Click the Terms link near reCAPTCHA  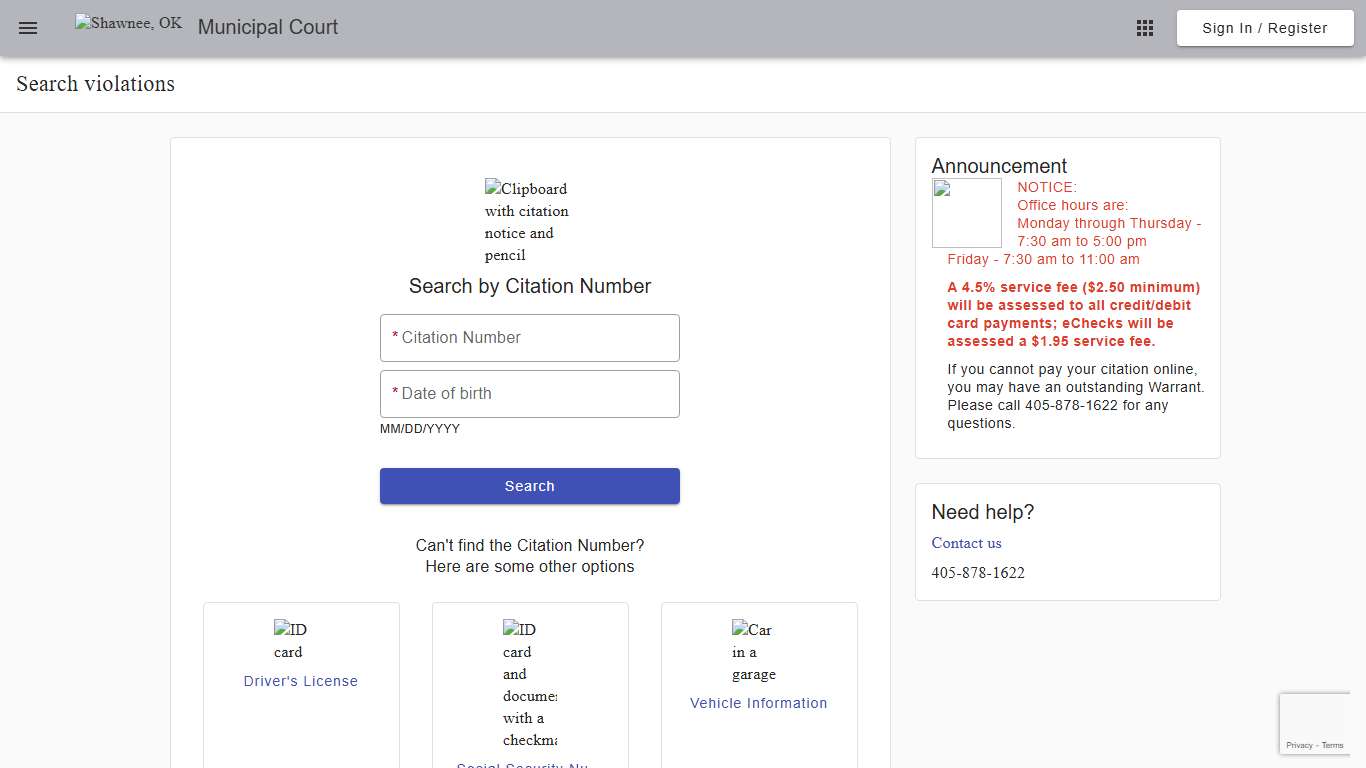pos(1332,745)
